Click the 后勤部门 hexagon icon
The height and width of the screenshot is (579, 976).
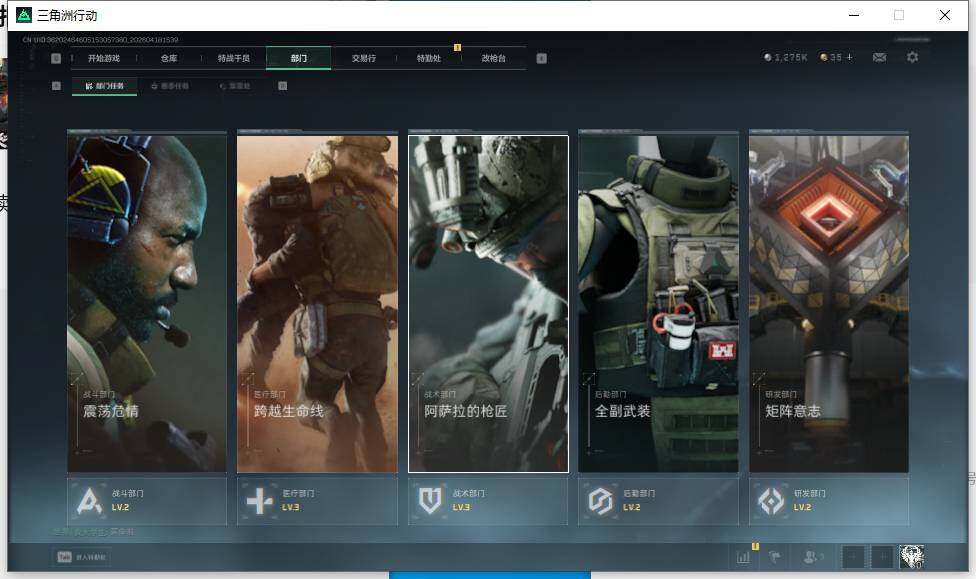point(601,501)
